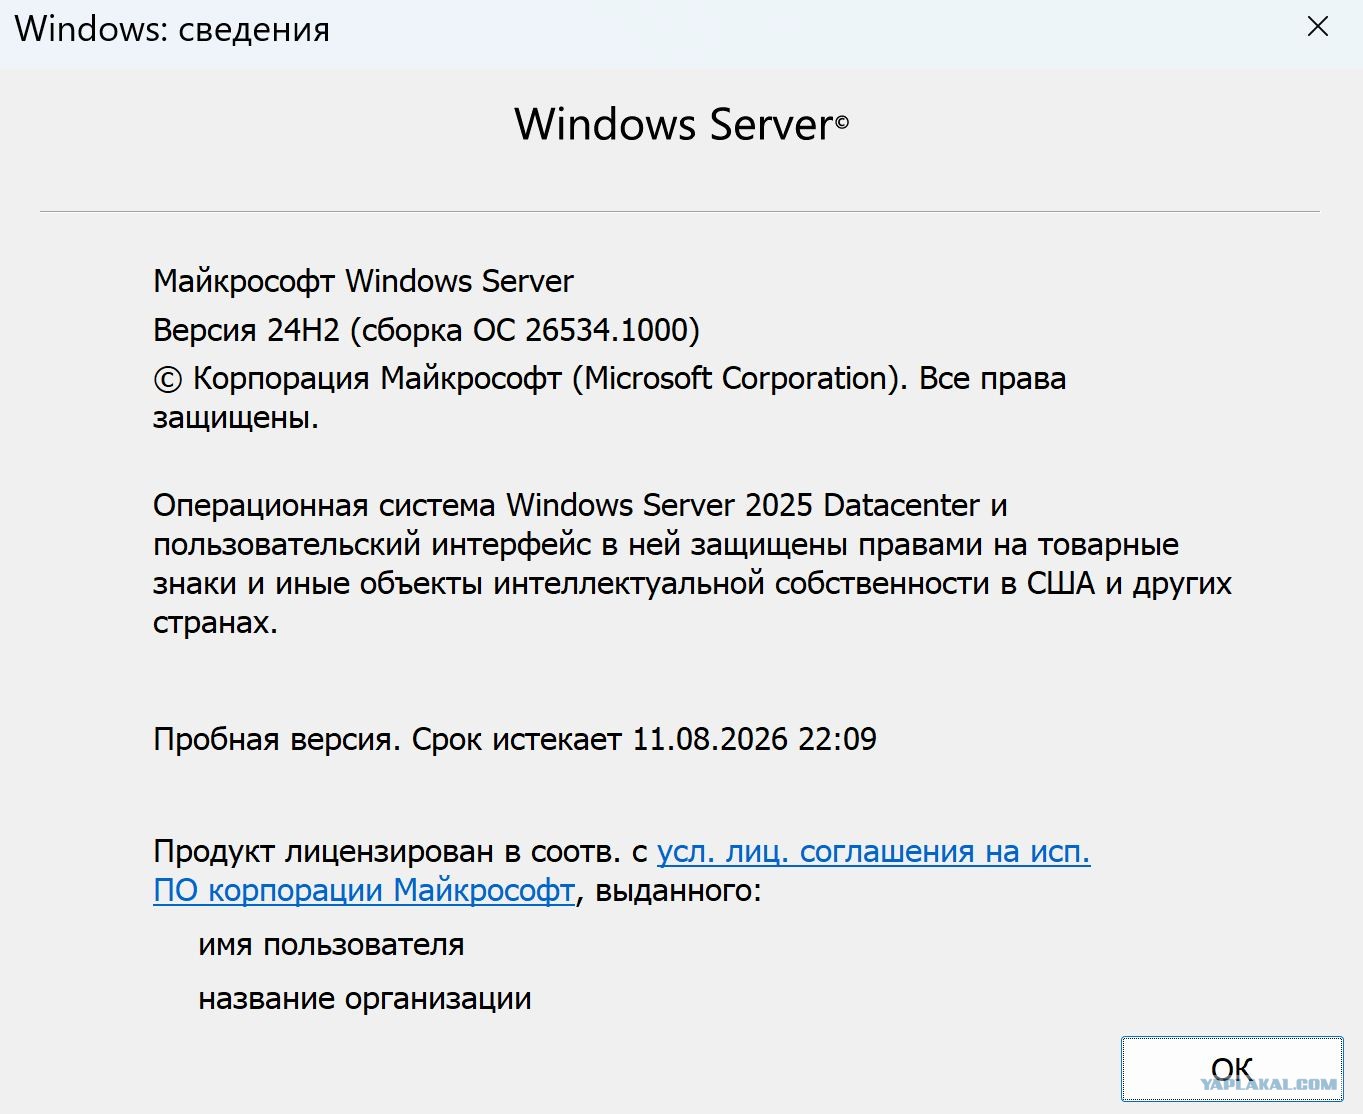Image resolution: width=1363 pixels, height=1114 pixels.
Task: Click the "название организации" license field
Action: [365, 999]
